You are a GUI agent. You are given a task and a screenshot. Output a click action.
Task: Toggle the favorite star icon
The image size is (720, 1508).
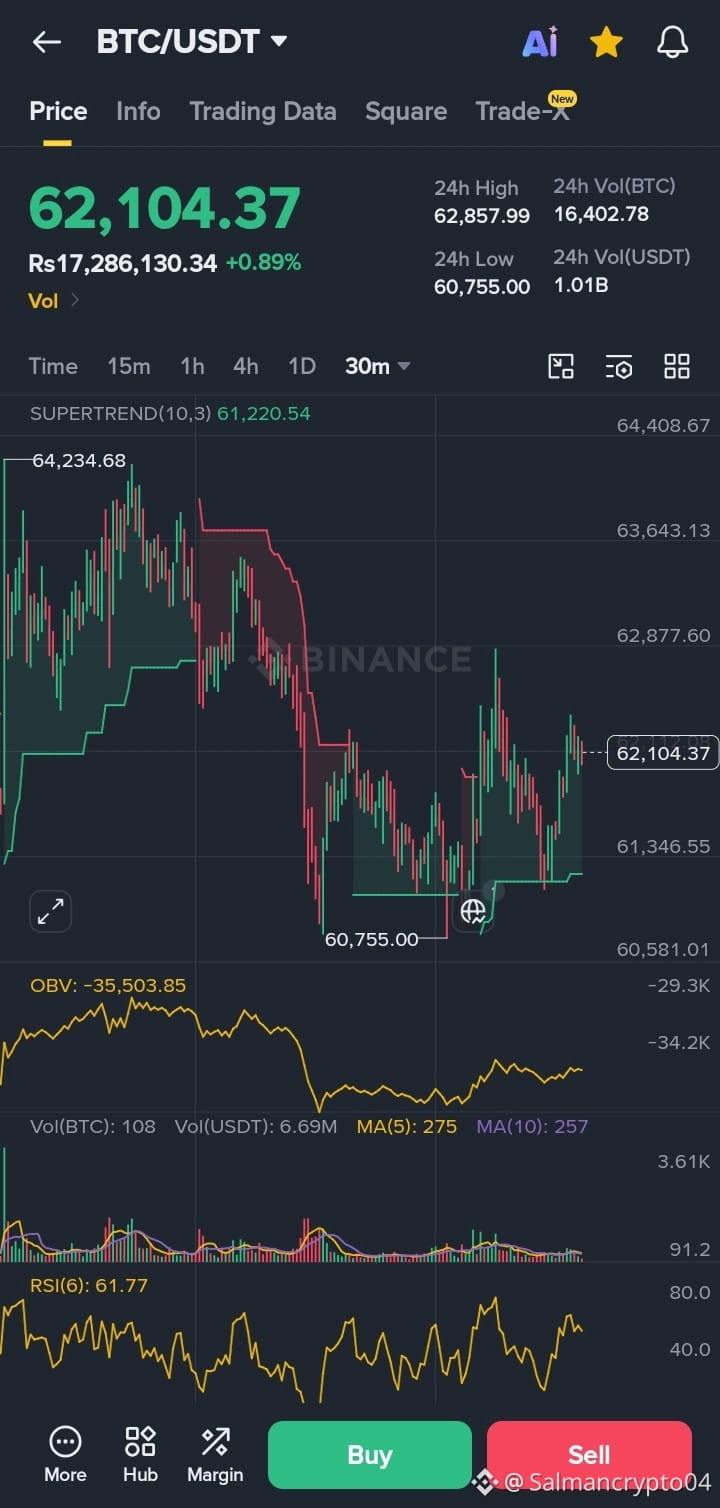pyautogui.click(x=606, y=42)
